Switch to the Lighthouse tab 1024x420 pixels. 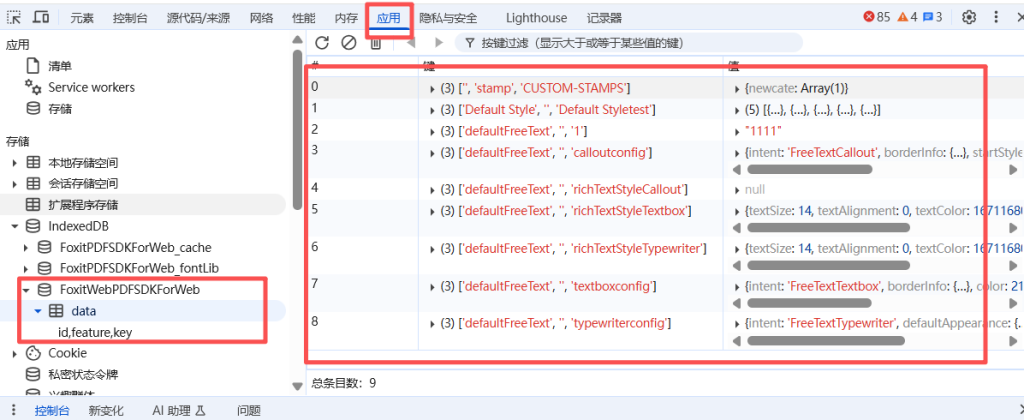coord(536,18)
